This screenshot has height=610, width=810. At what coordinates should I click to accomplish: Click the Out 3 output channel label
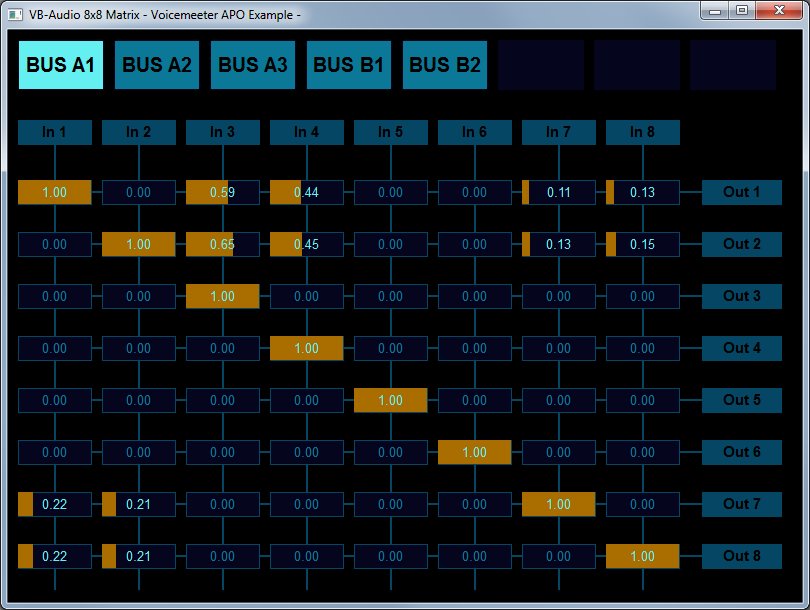[741, 296]
